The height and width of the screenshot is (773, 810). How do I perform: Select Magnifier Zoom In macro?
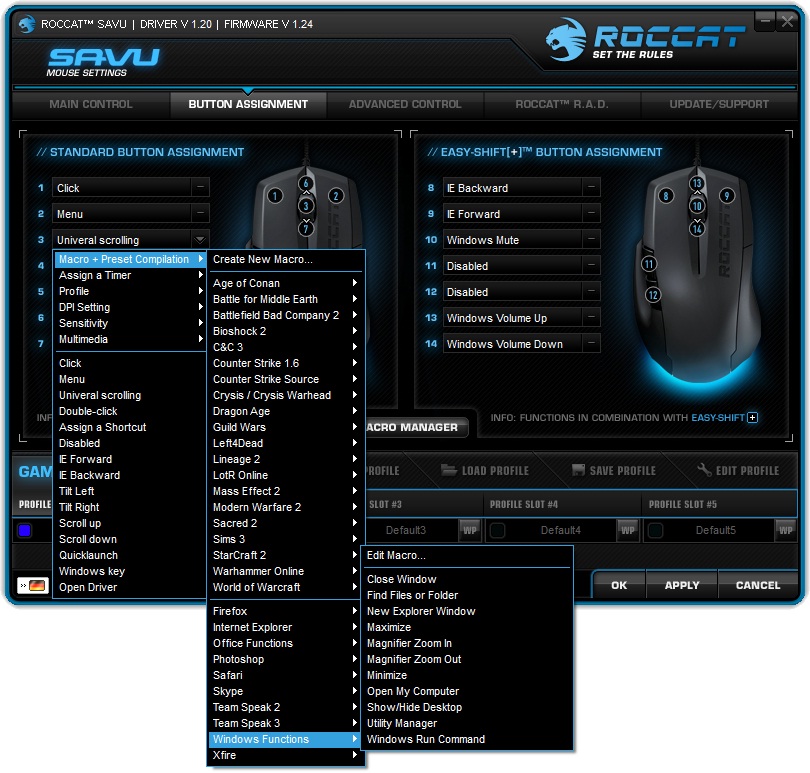click(468, 643)
